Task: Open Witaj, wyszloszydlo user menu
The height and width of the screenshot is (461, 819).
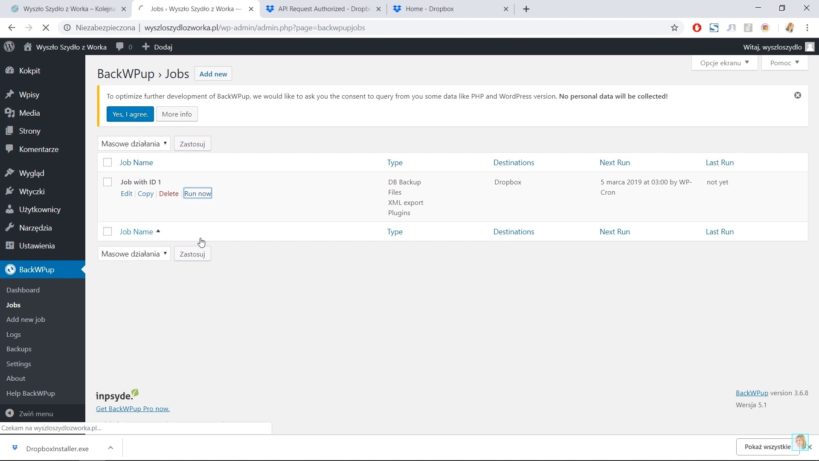Action: pyautogui.click(x=778, y=46)
